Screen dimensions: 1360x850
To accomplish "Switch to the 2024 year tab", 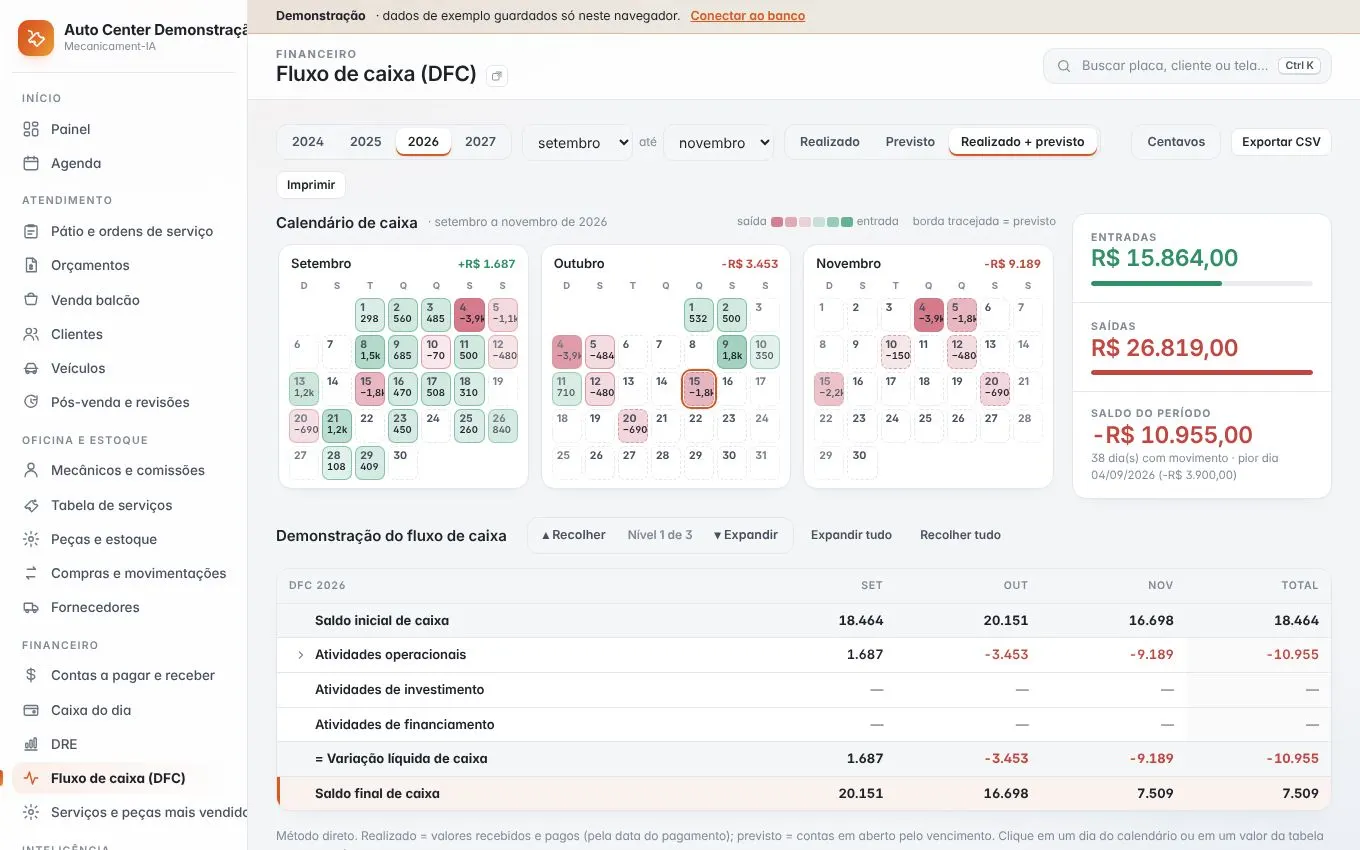I will pos(308,142).
